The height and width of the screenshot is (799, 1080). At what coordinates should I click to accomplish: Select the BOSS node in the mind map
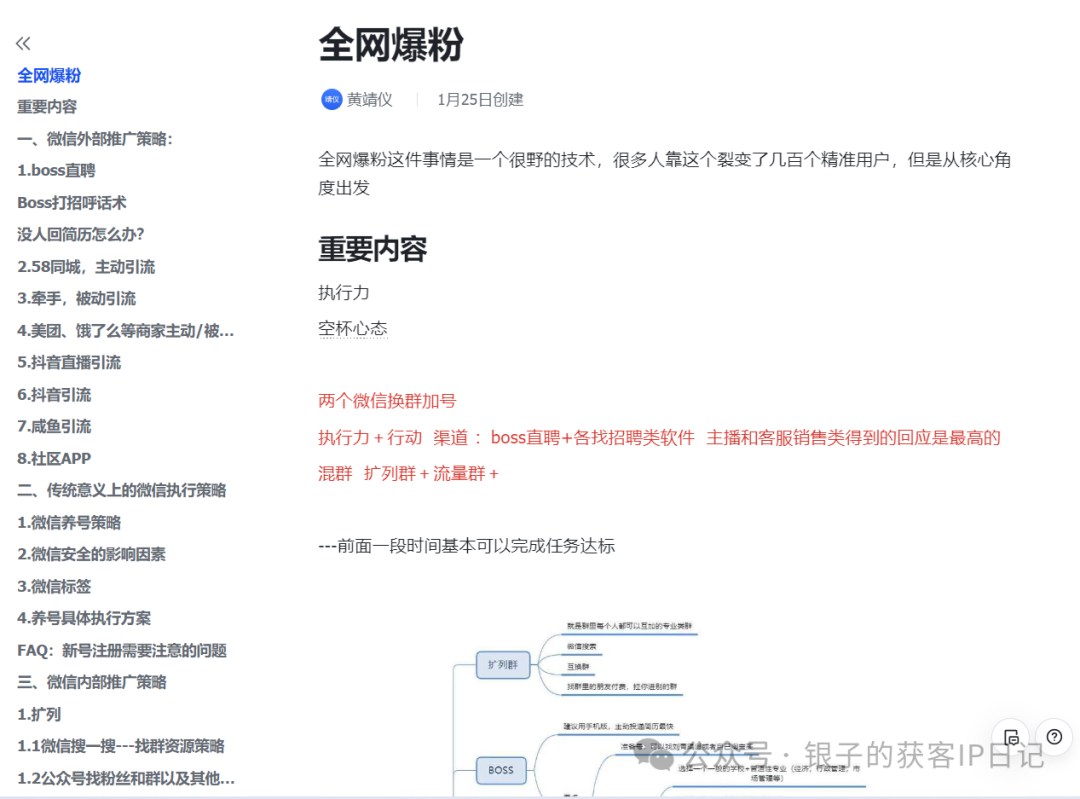click(x=501, y=770)
